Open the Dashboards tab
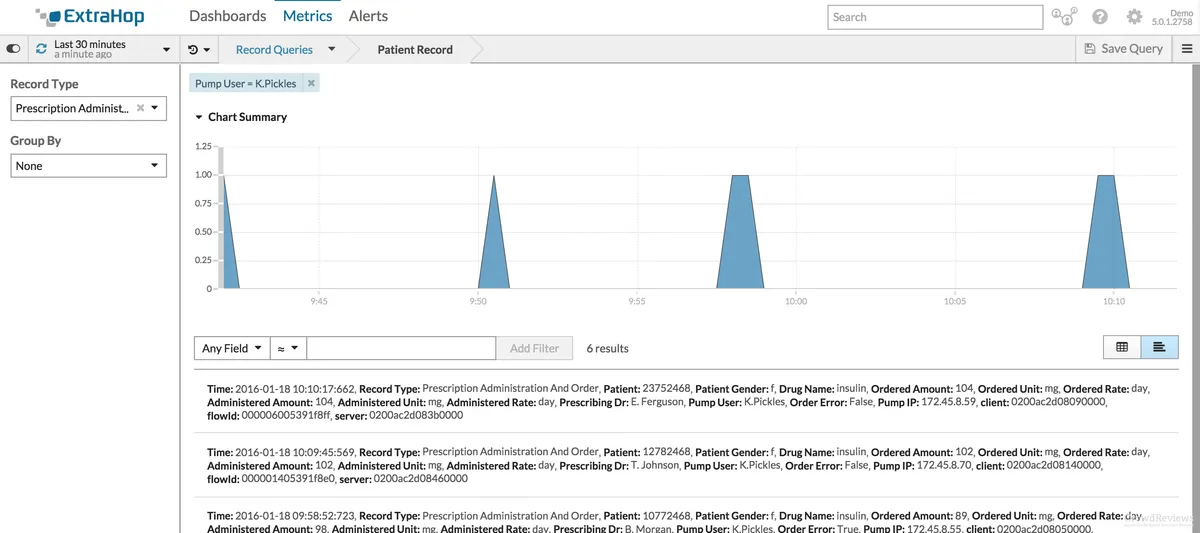The width and height of the screenshot is (1200, 533). tap(227, 16)
